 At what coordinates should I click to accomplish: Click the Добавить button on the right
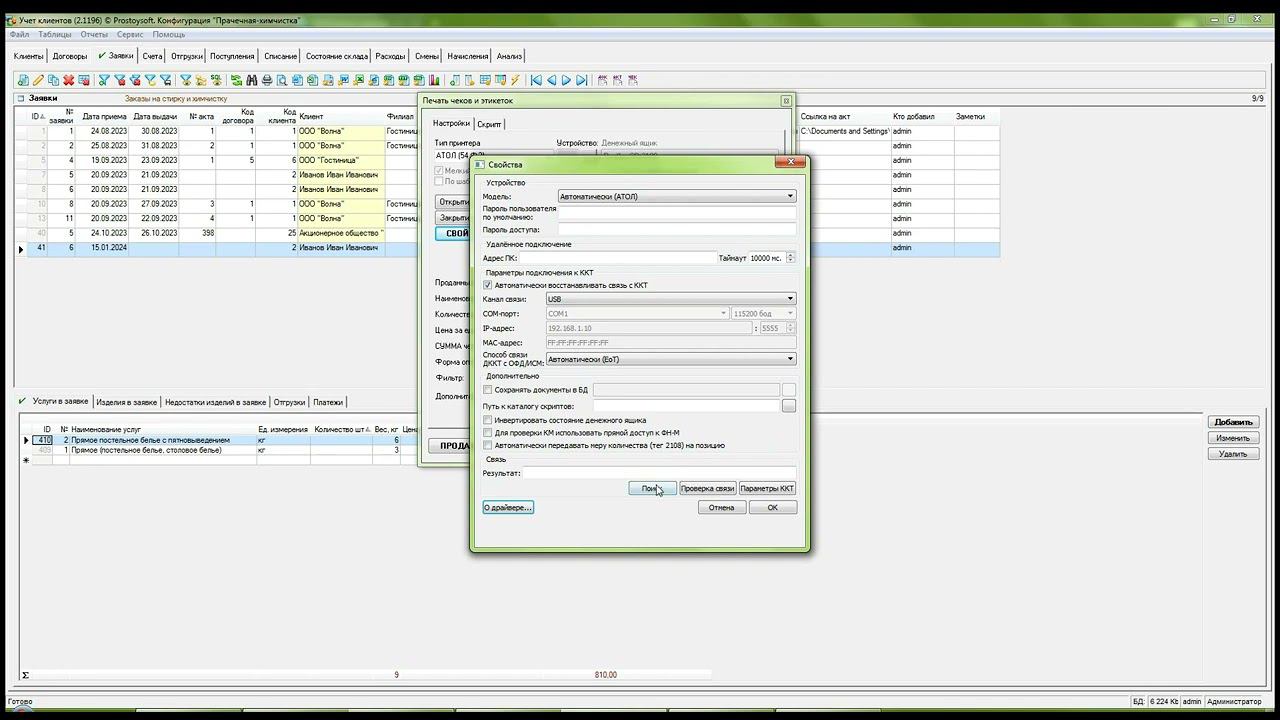point(1233,422)
